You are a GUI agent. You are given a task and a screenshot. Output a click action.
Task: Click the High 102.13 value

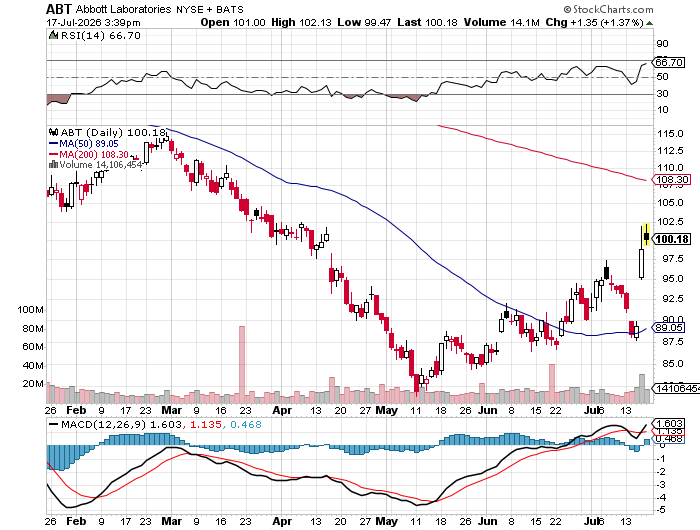click(301, 22)
